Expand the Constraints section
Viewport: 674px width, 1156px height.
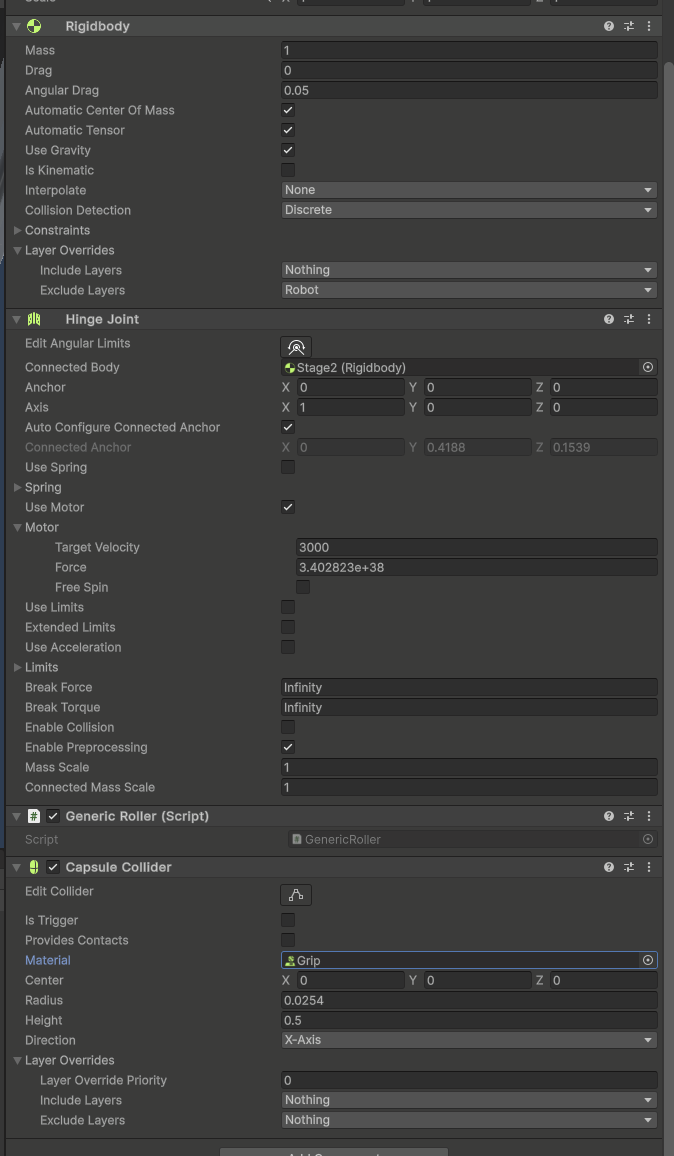pos(18,230)
